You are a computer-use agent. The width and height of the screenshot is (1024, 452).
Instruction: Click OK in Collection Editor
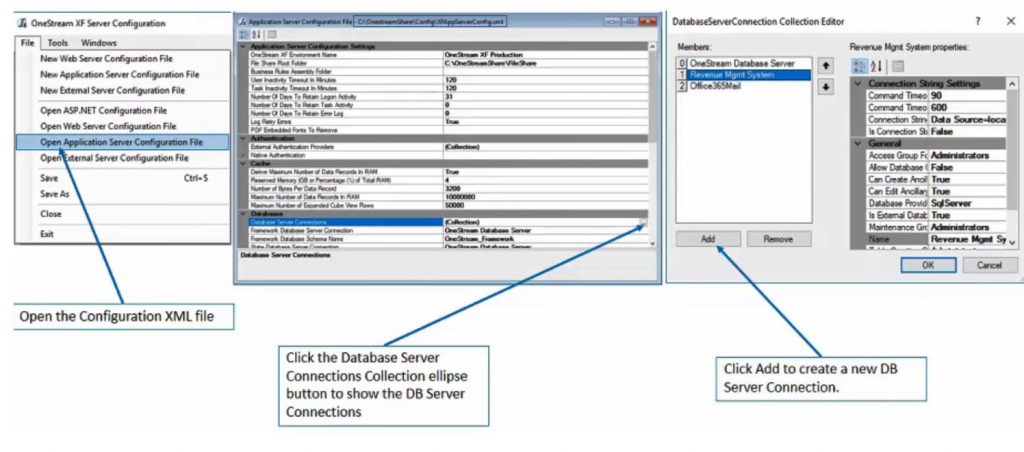click(x=928, y=265)
